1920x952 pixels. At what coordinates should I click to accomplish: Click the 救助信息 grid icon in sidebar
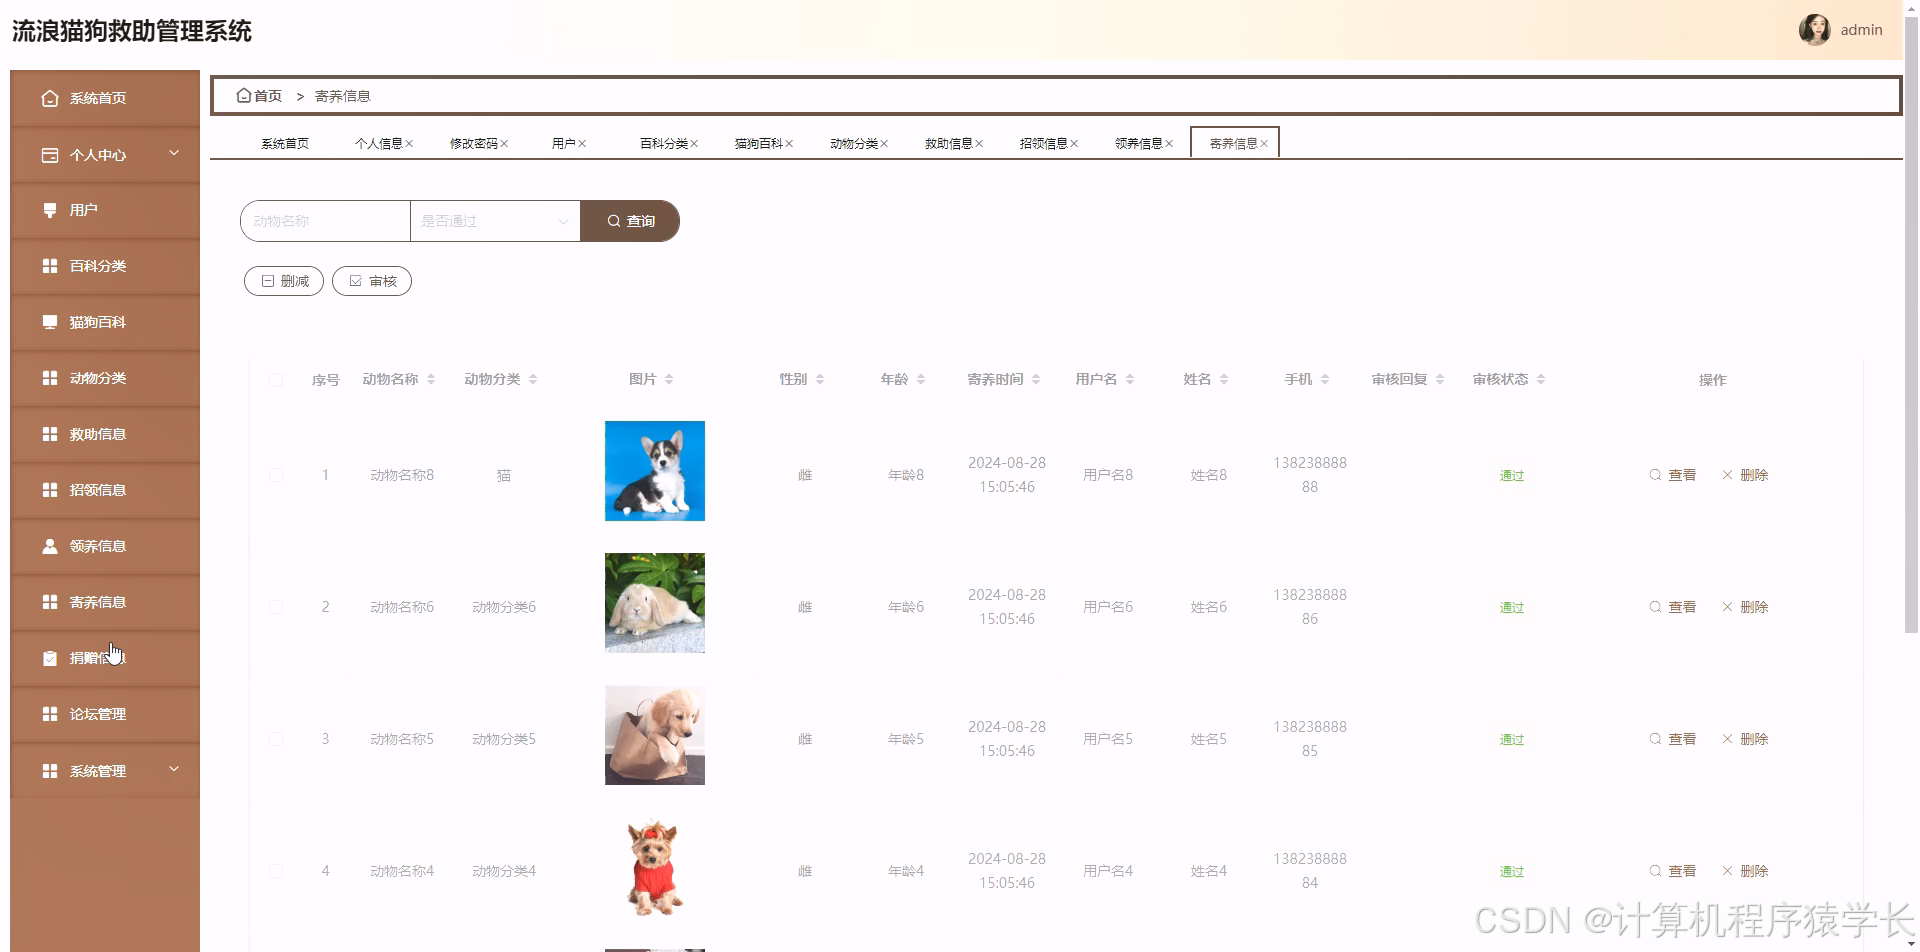[50, 433]
